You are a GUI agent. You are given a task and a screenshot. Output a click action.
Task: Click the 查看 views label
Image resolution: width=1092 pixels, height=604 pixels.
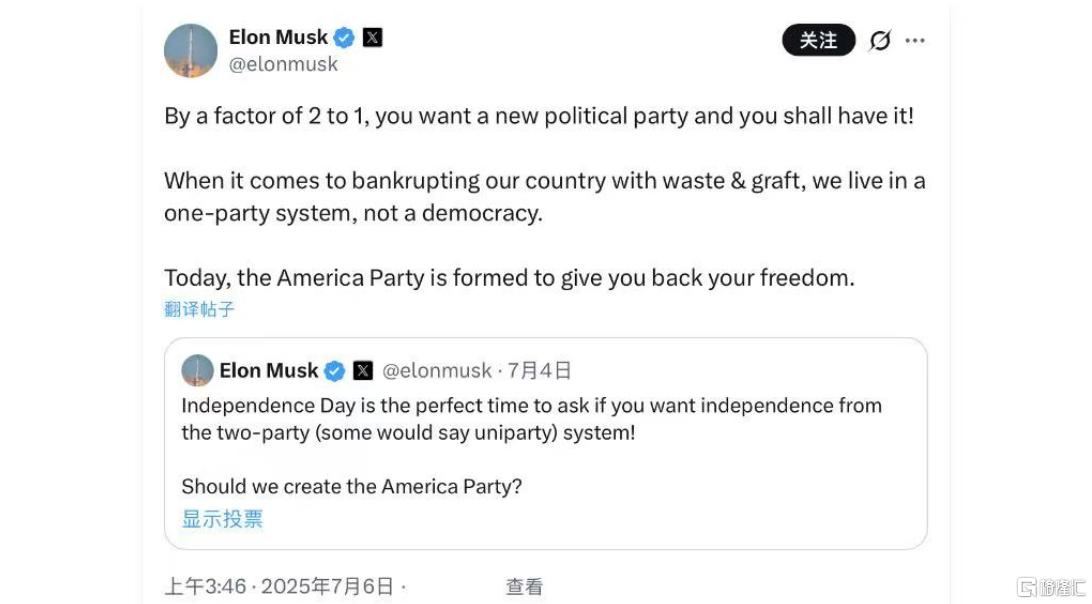click(524, 587)
